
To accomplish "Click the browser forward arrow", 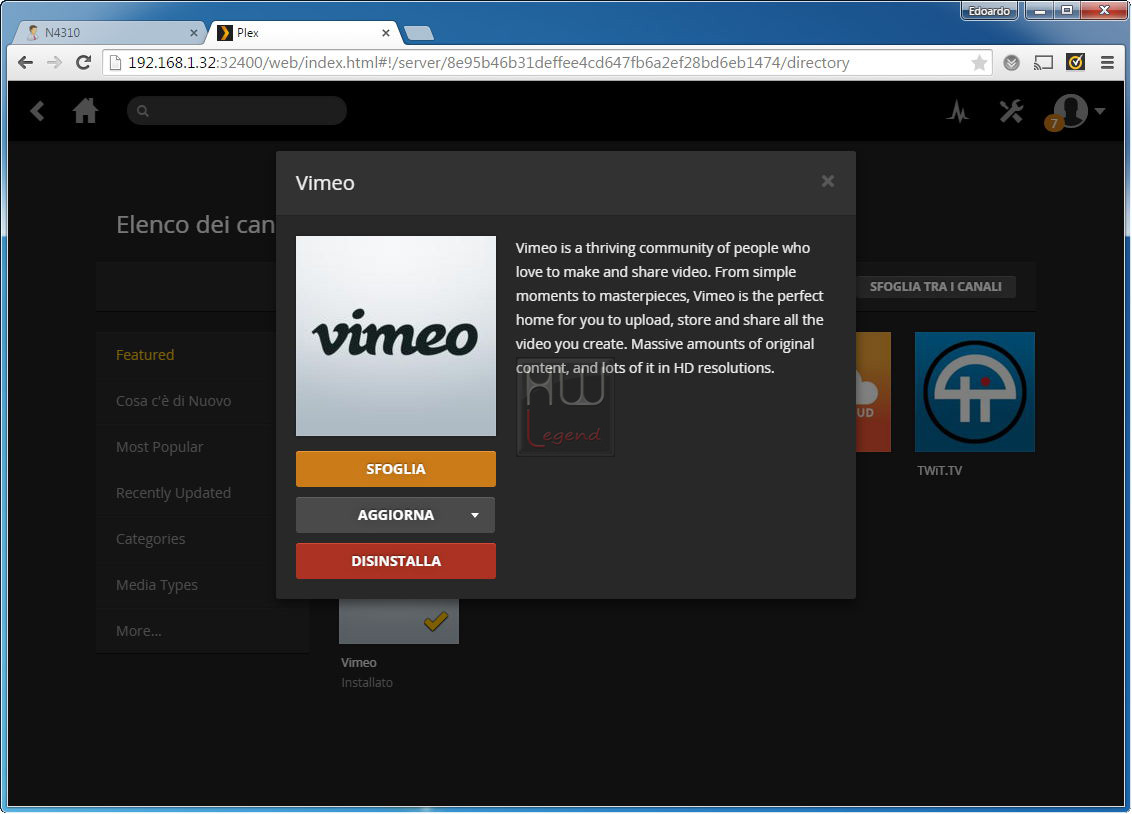I will [x=54, y=63].
